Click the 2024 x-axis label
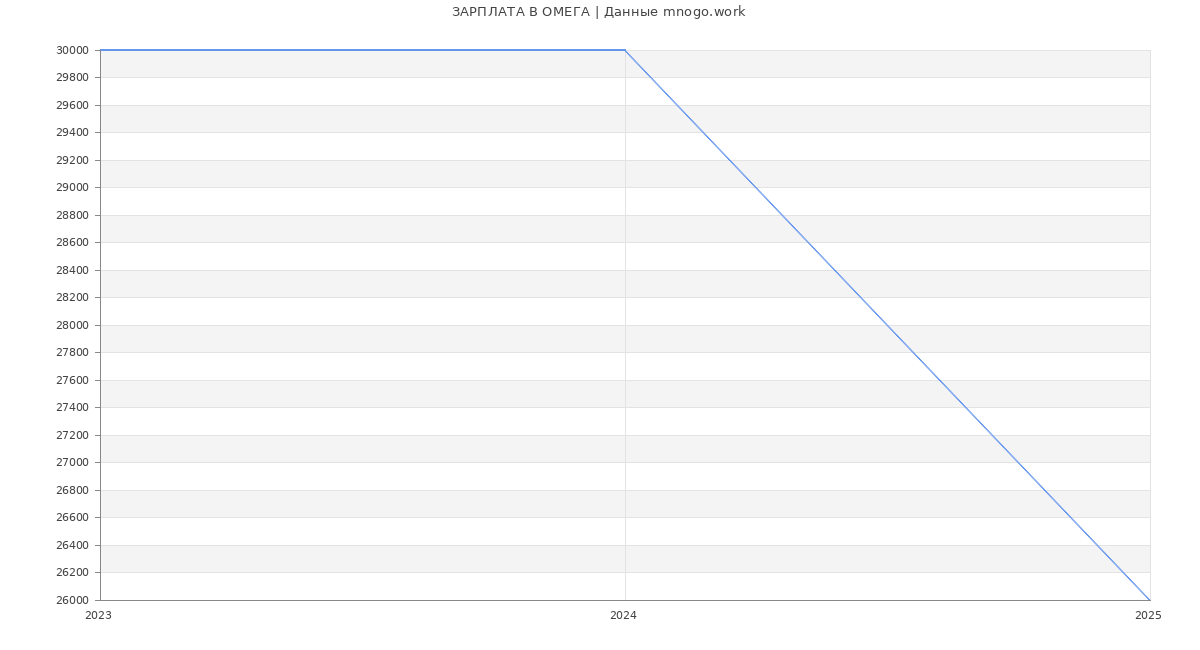The image size is (1200, 650). click(x=623, y=616)
